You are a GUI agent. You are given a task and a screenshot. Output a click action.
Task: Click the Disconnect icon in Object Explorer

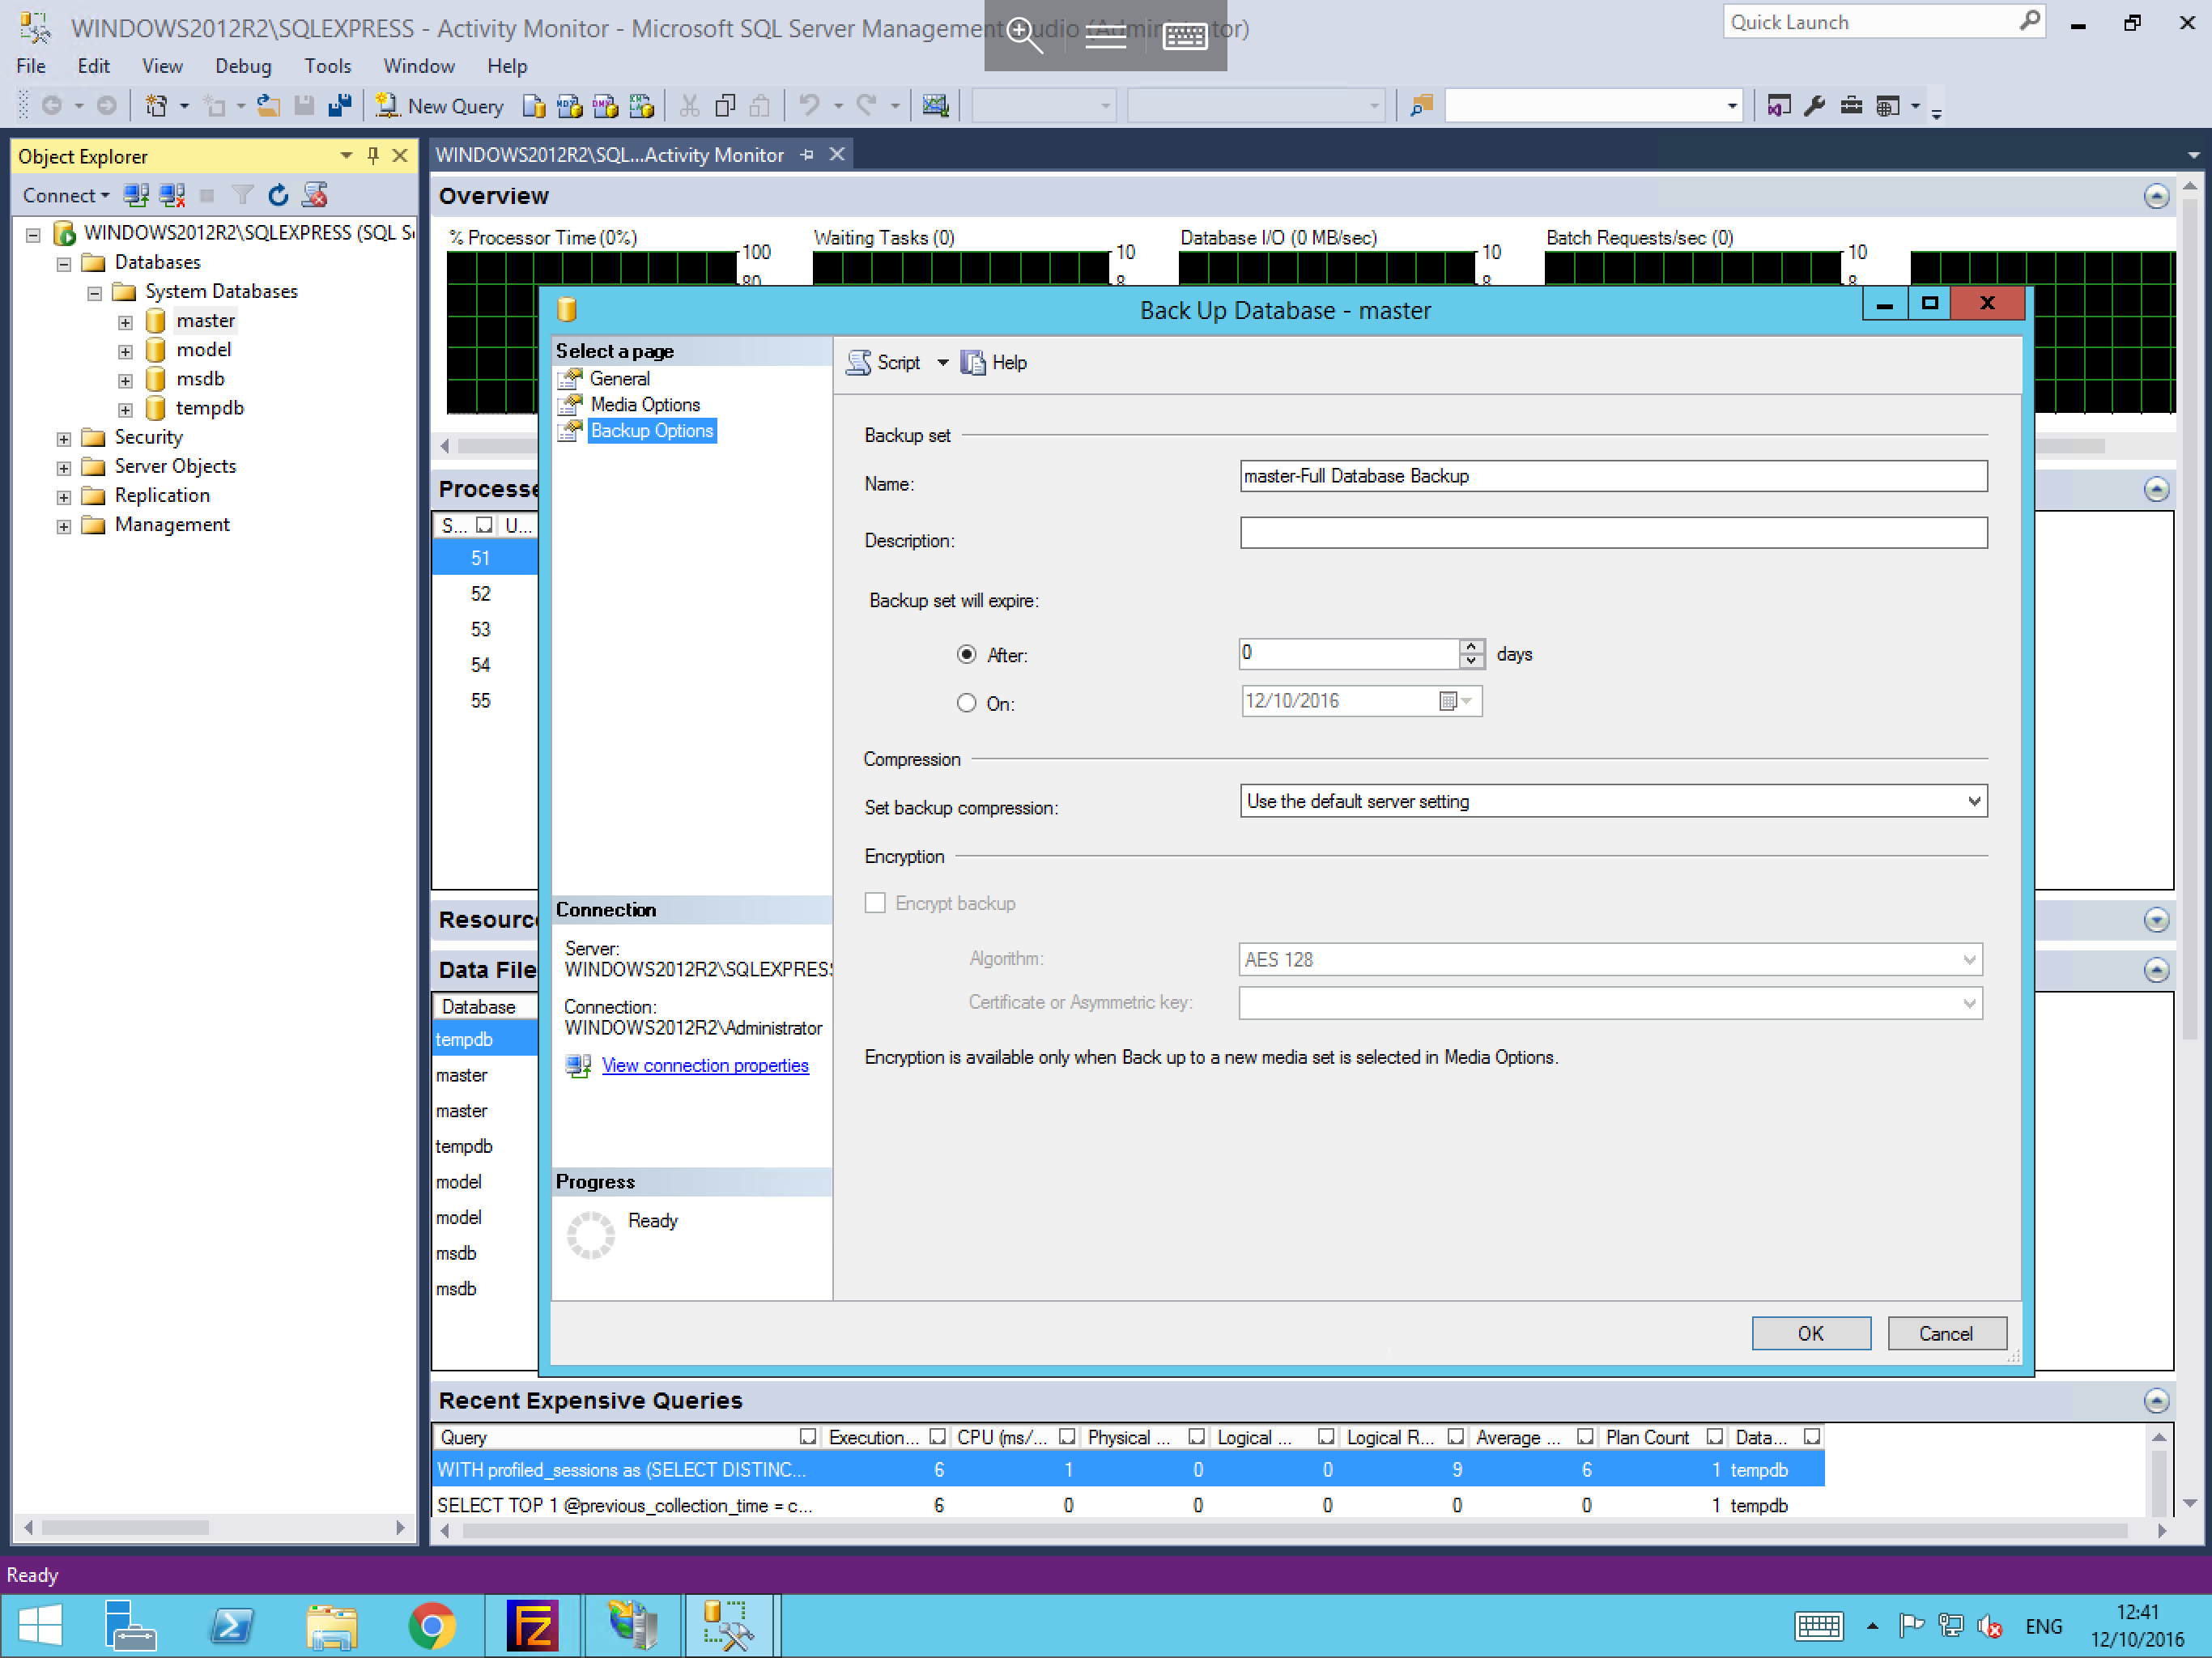click(172, 195)
